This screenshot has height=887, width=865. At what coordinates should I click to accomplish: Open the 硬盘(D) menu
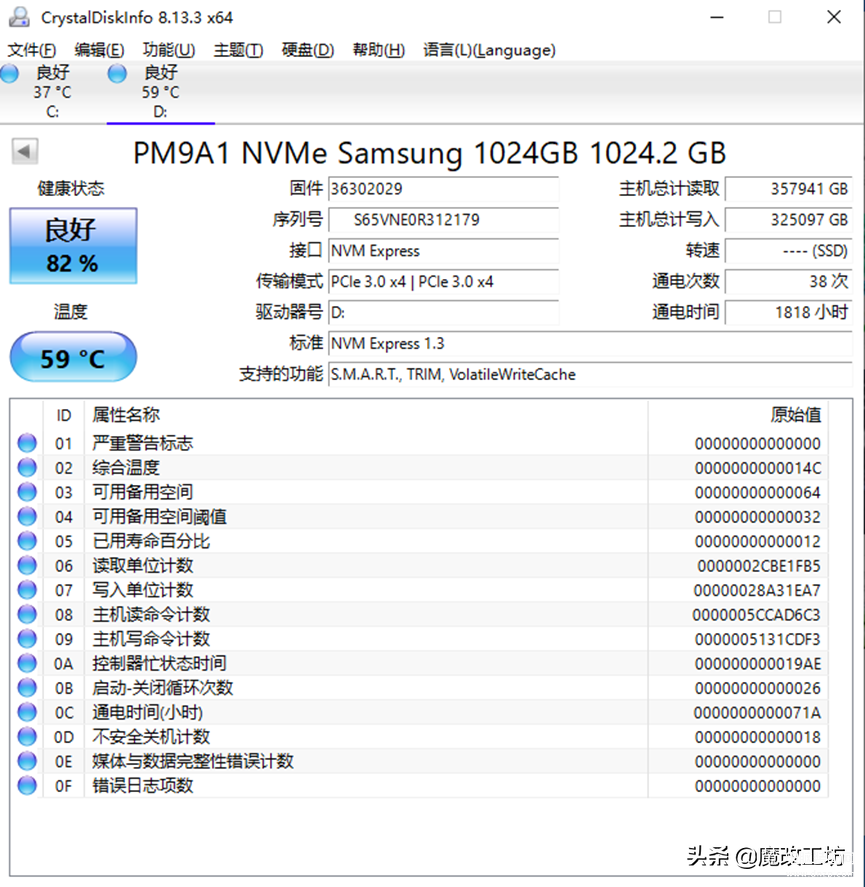tap(308, 50)
